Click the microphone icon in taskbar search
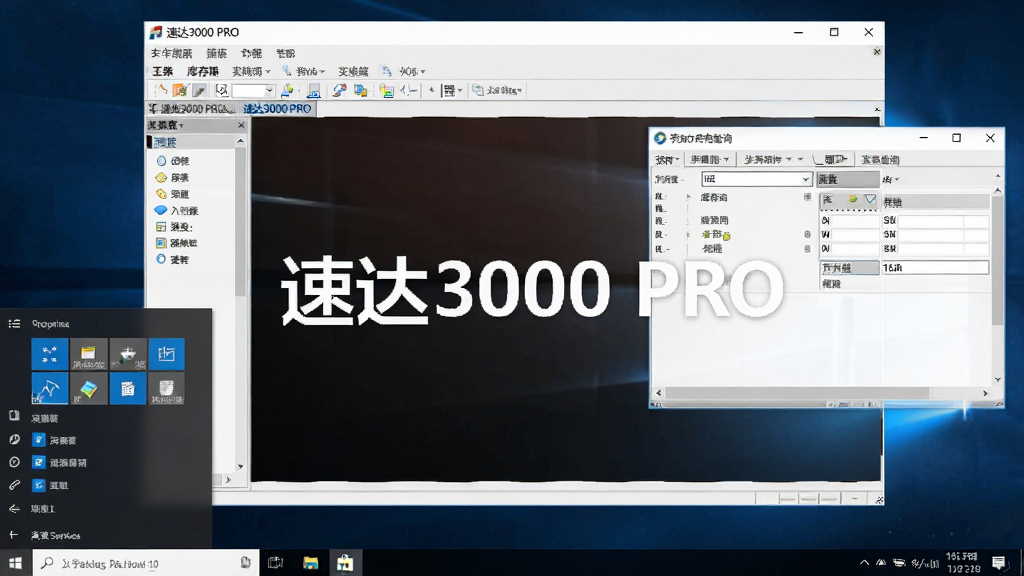The width and height of the screenshot is (1024, 576). [x=246, y=562]
